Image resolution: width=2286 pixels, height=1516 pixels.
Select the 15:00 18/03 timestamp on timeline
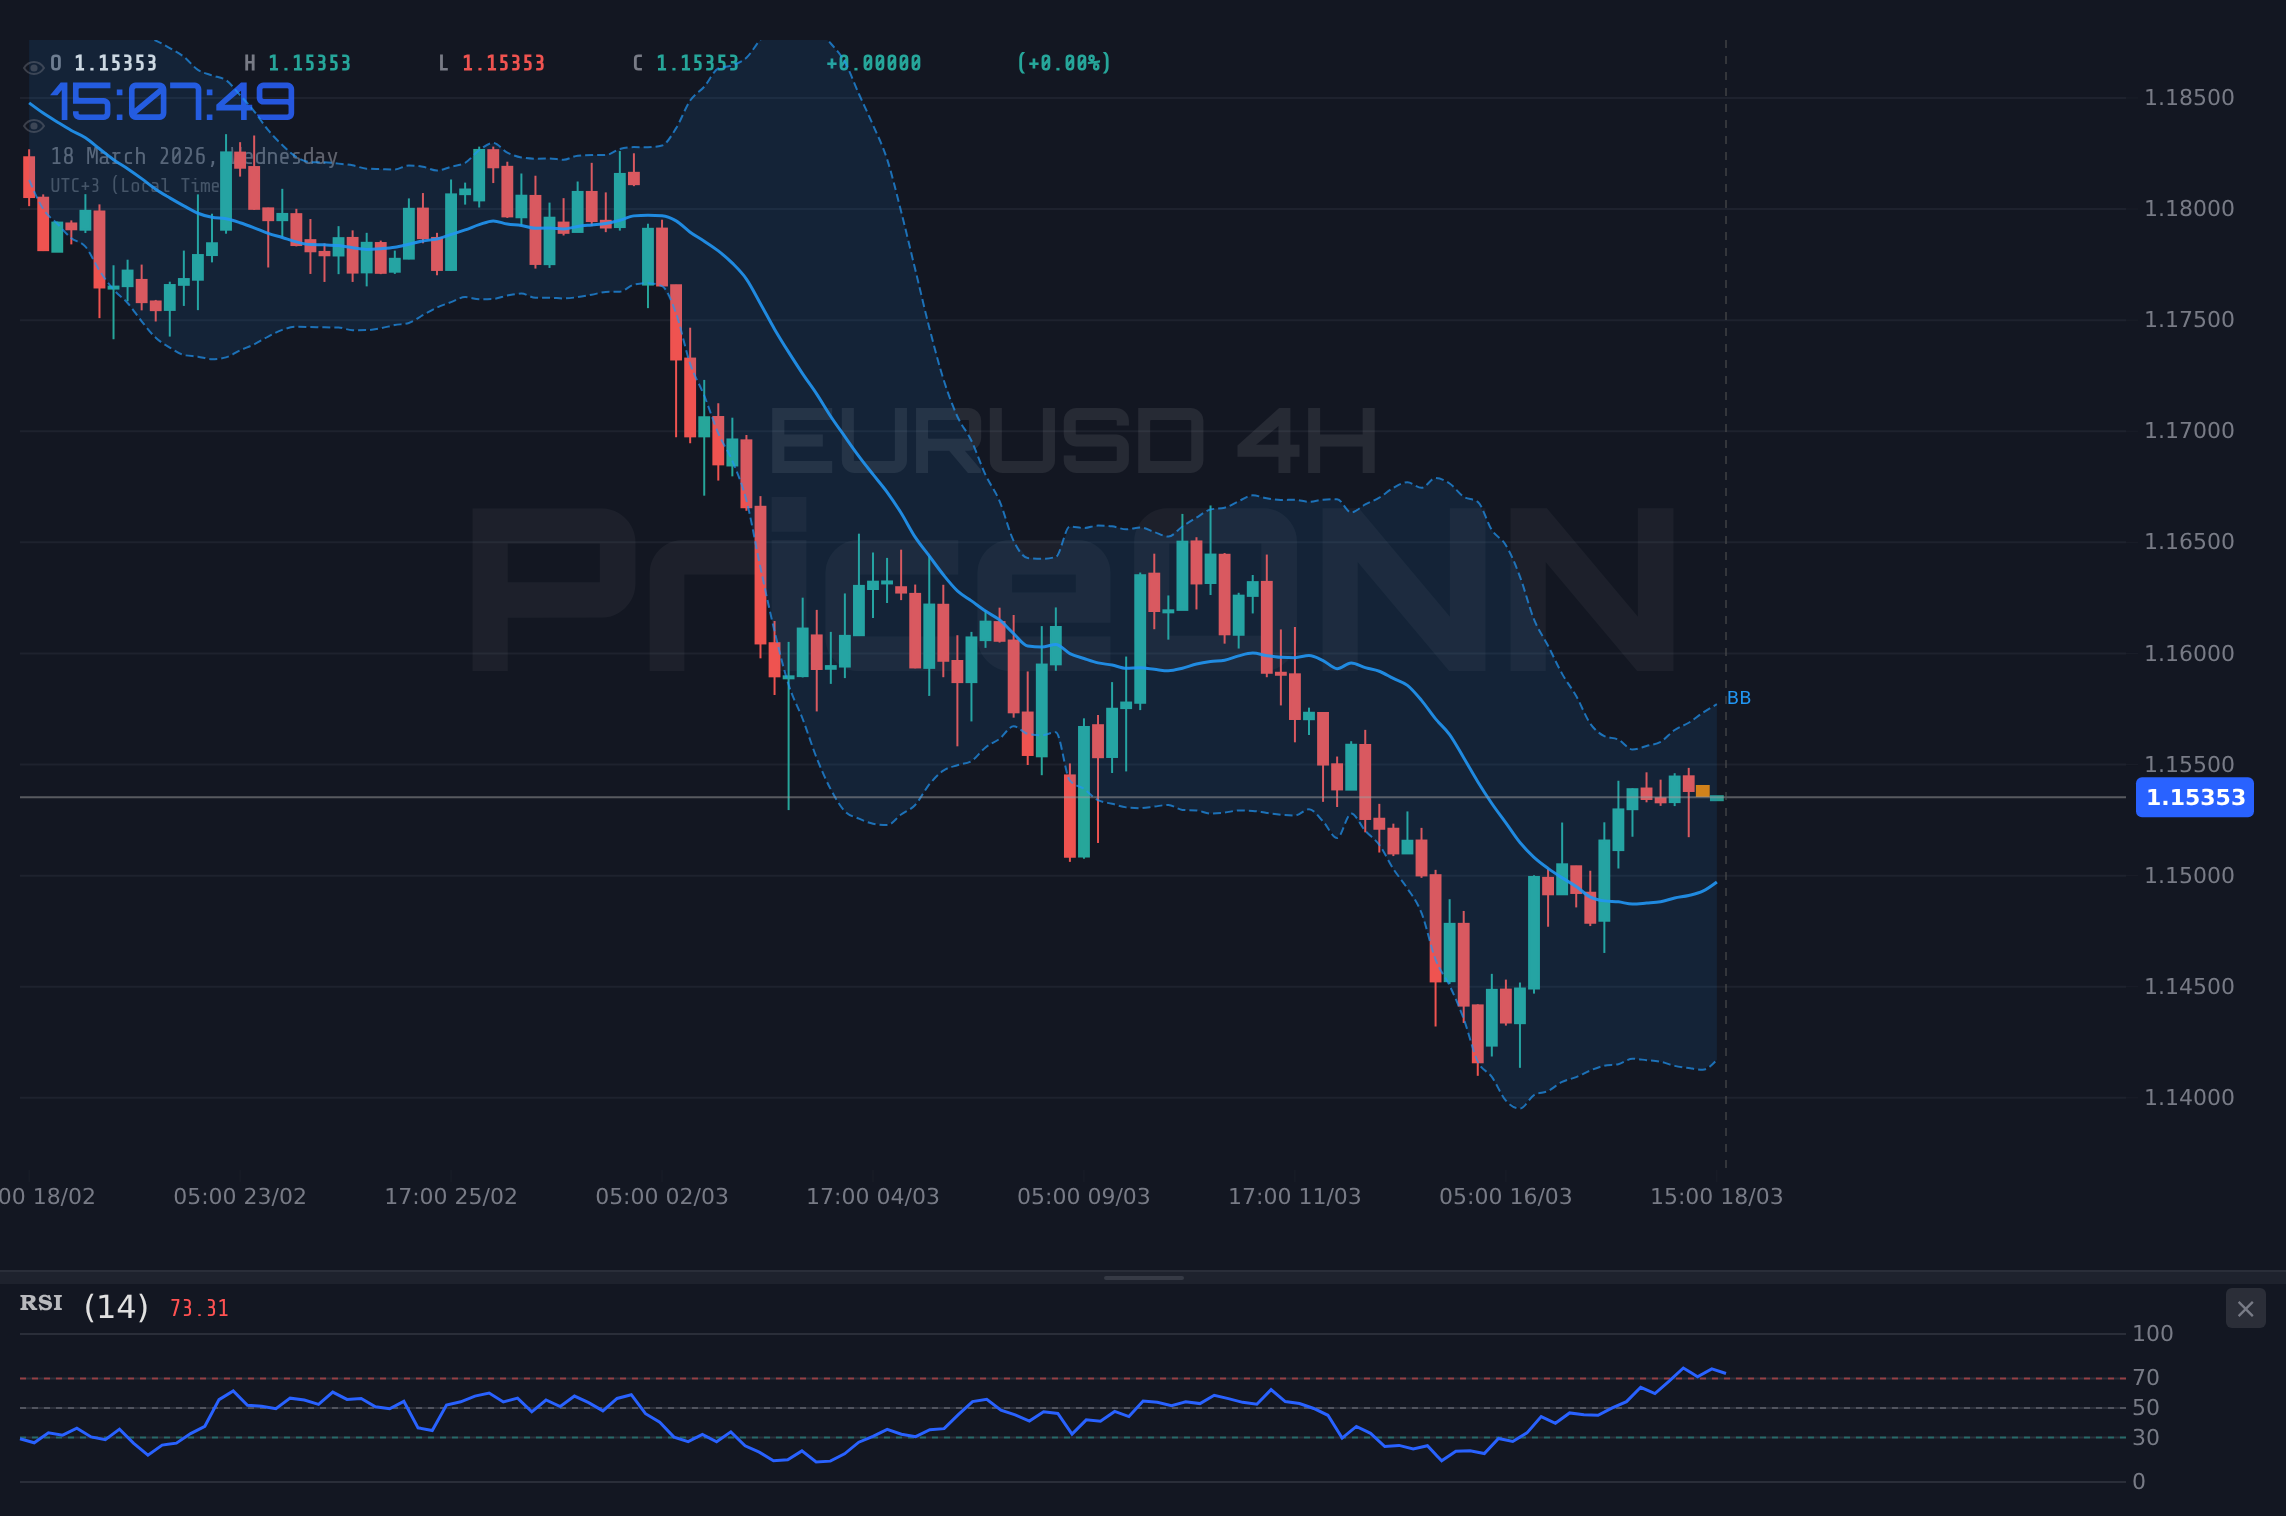coord(1716,1196)
